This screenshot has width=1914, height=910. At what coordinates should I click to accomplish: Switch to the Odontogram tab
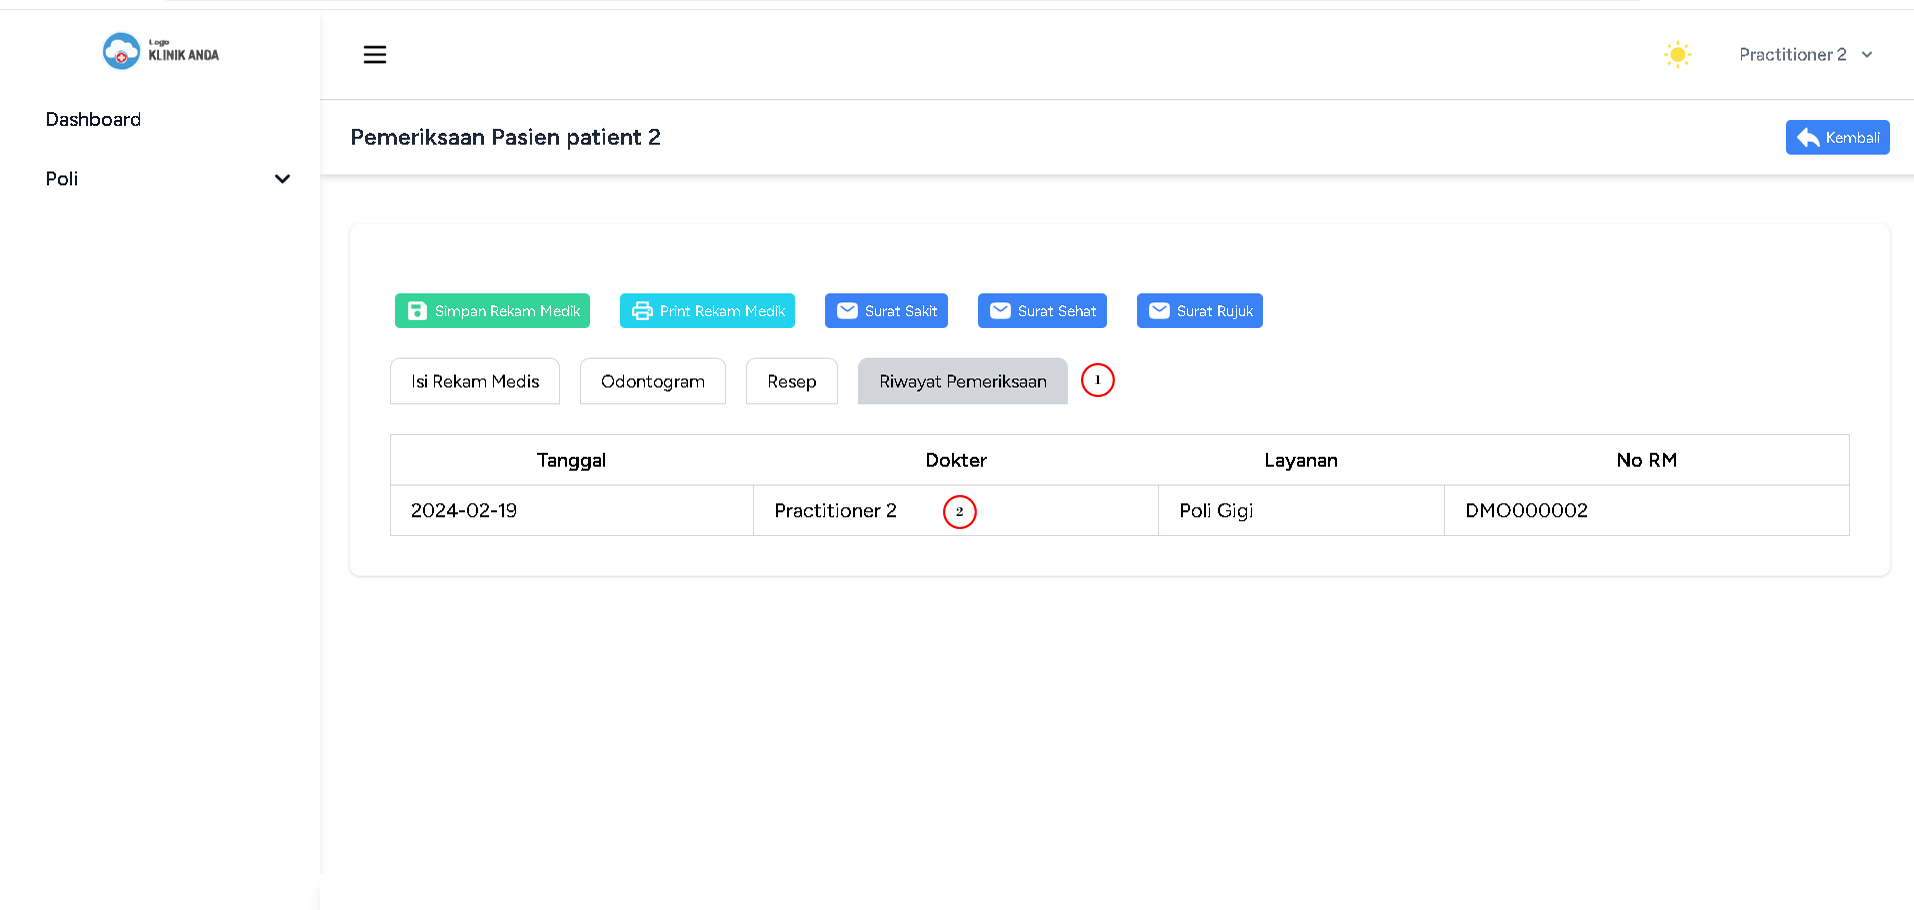(x=652, y=381)
